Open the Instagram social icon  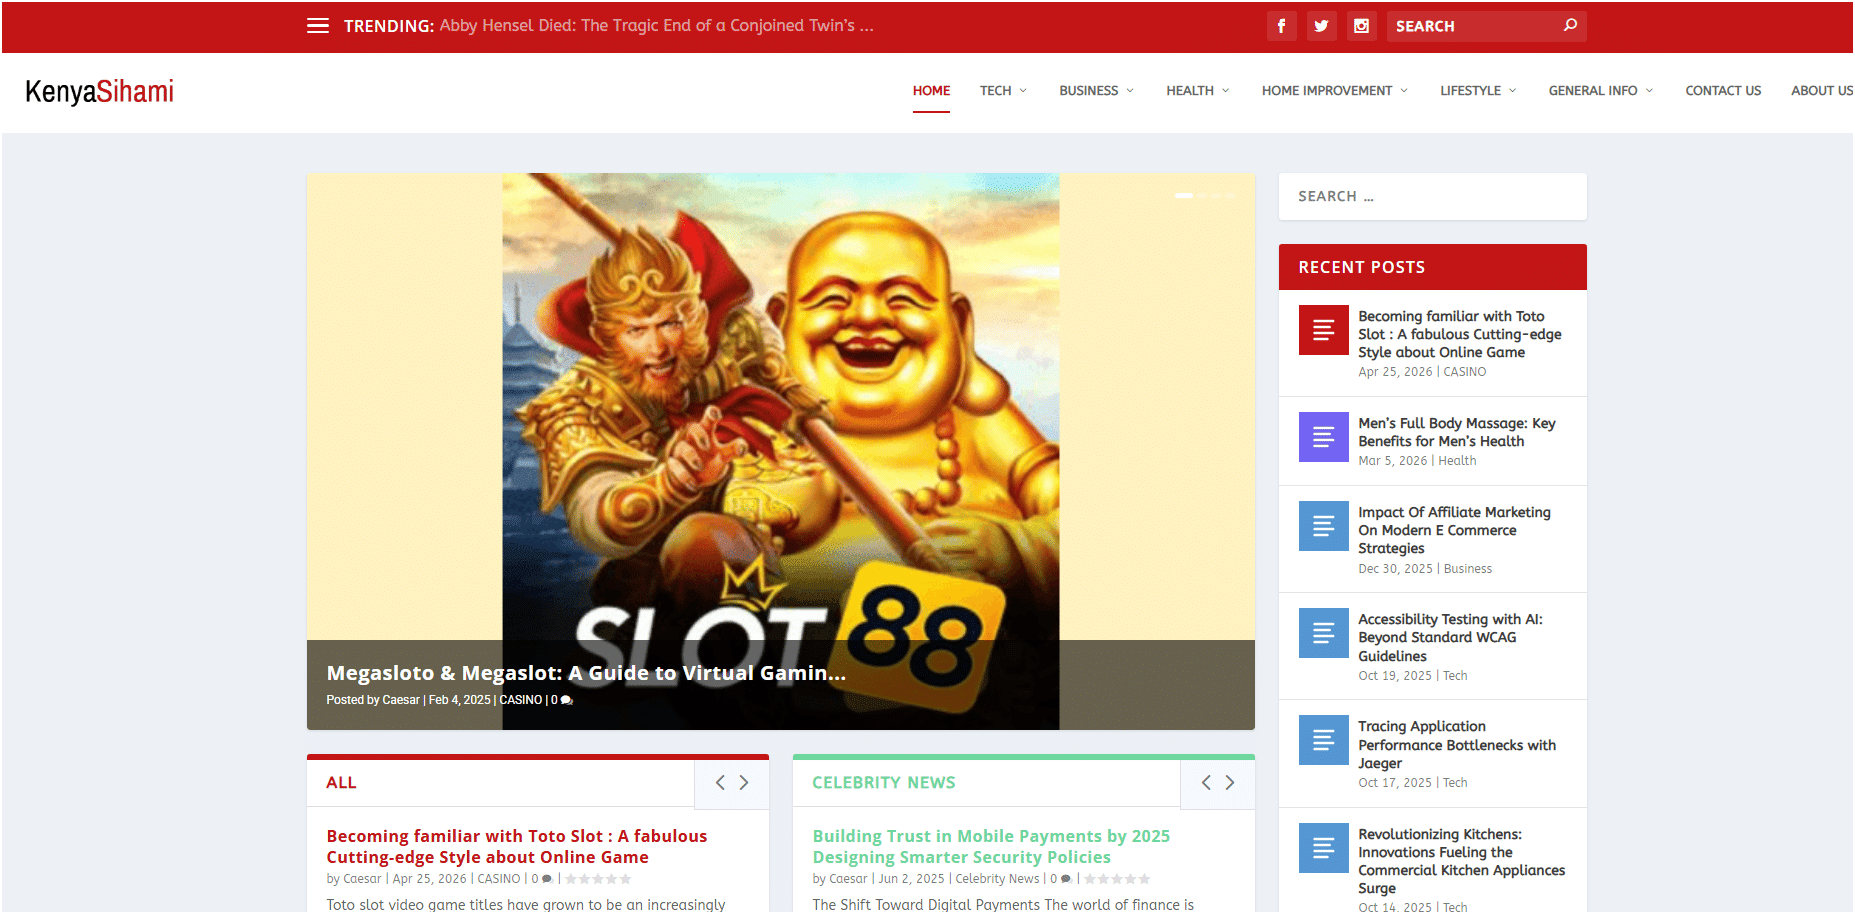pos(1361,26)
